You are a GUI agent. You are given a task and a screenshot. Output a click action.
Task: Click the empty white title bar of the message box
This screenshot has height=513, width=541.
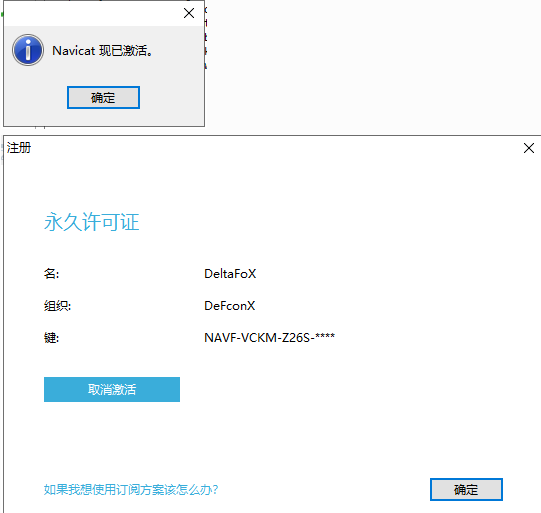click(x=93, y=13)
